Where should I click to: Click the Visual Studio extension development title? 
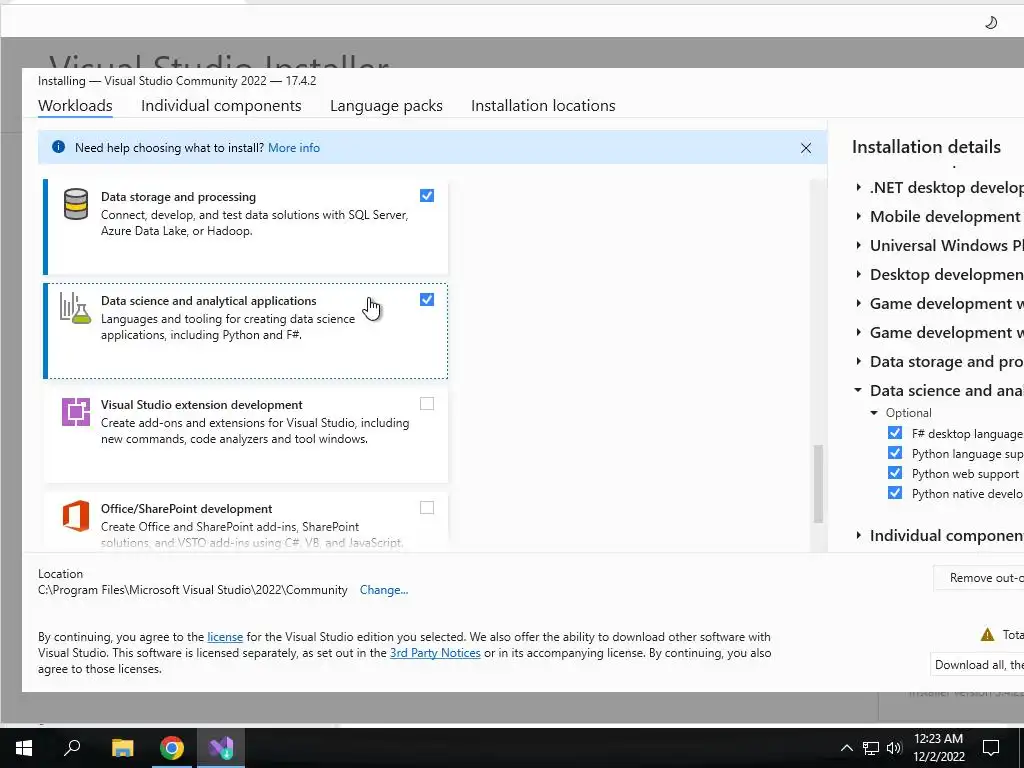[x=202, y=405]
